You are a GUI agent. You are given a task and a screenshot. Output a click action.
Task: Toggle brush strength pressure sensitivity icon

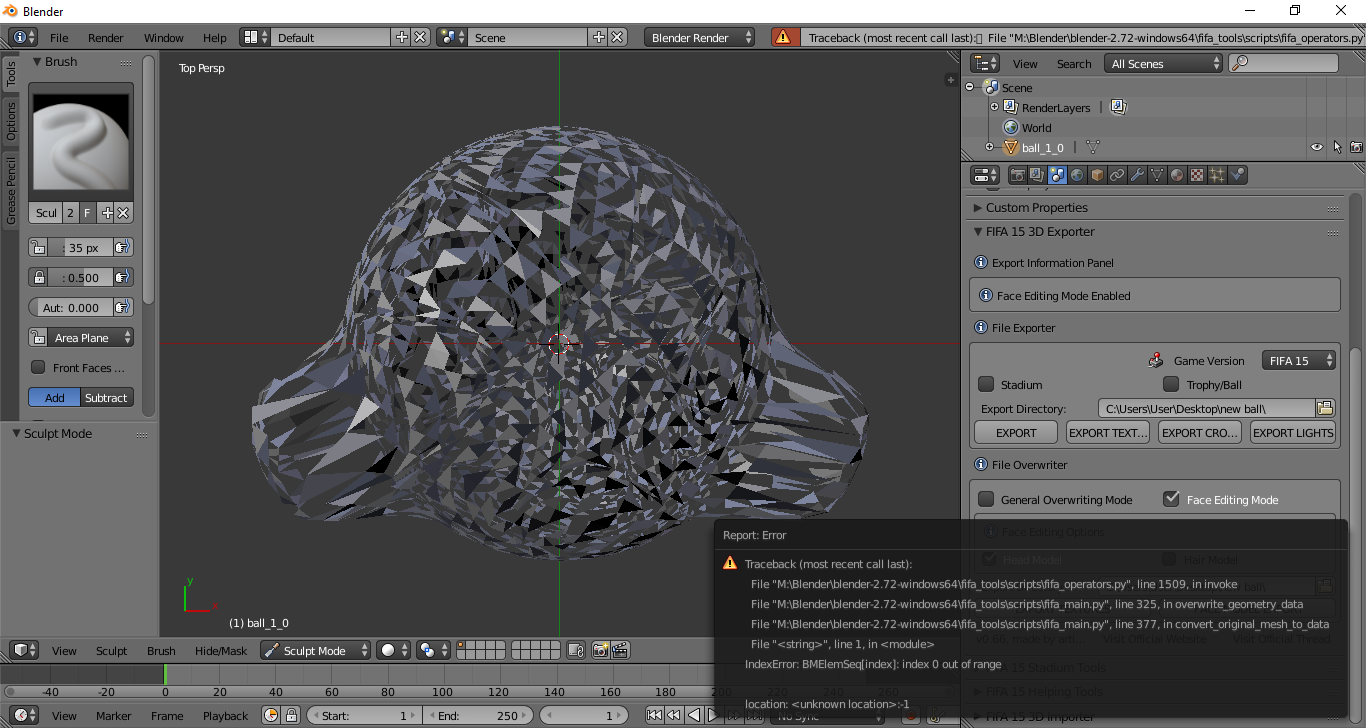123,277
